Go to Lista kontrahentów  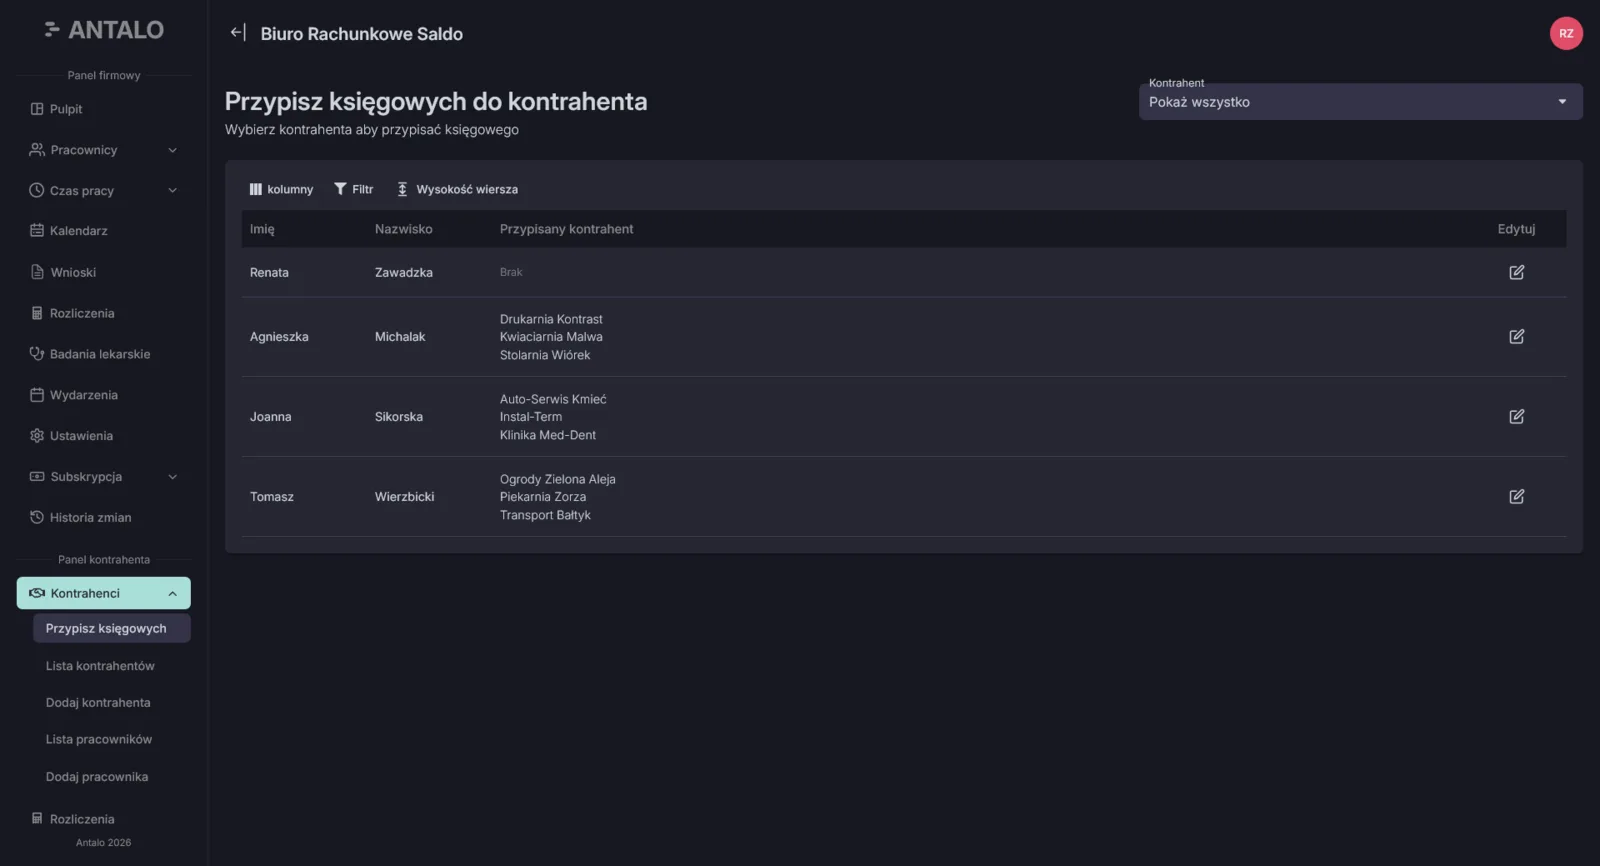pyautogui.click(x=100, y=666)
